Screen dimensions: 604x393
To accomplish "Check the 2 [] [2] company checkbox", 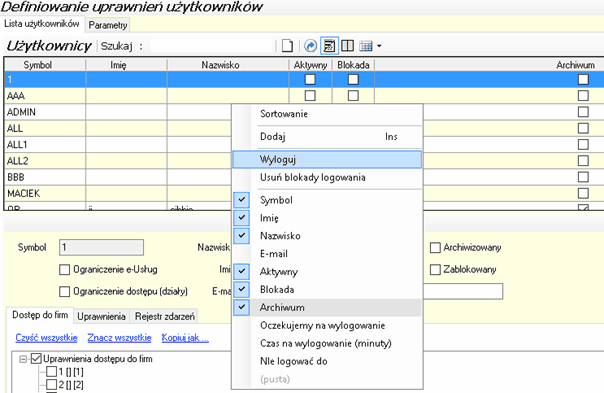I will 51,385.
